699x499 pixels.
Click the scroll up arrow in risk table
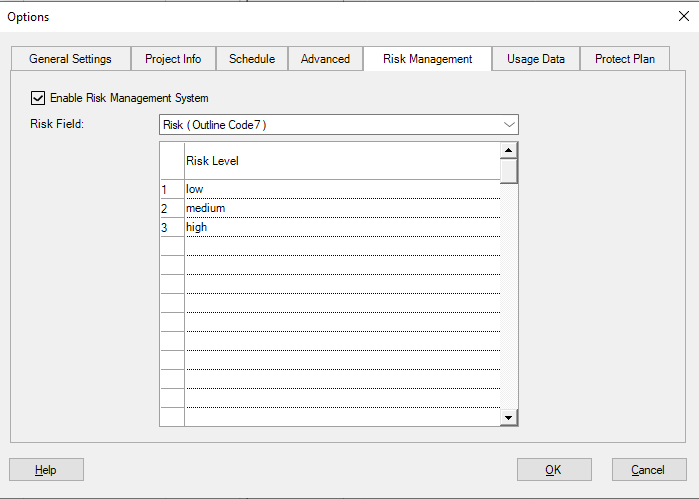click(x=509, y=150)
